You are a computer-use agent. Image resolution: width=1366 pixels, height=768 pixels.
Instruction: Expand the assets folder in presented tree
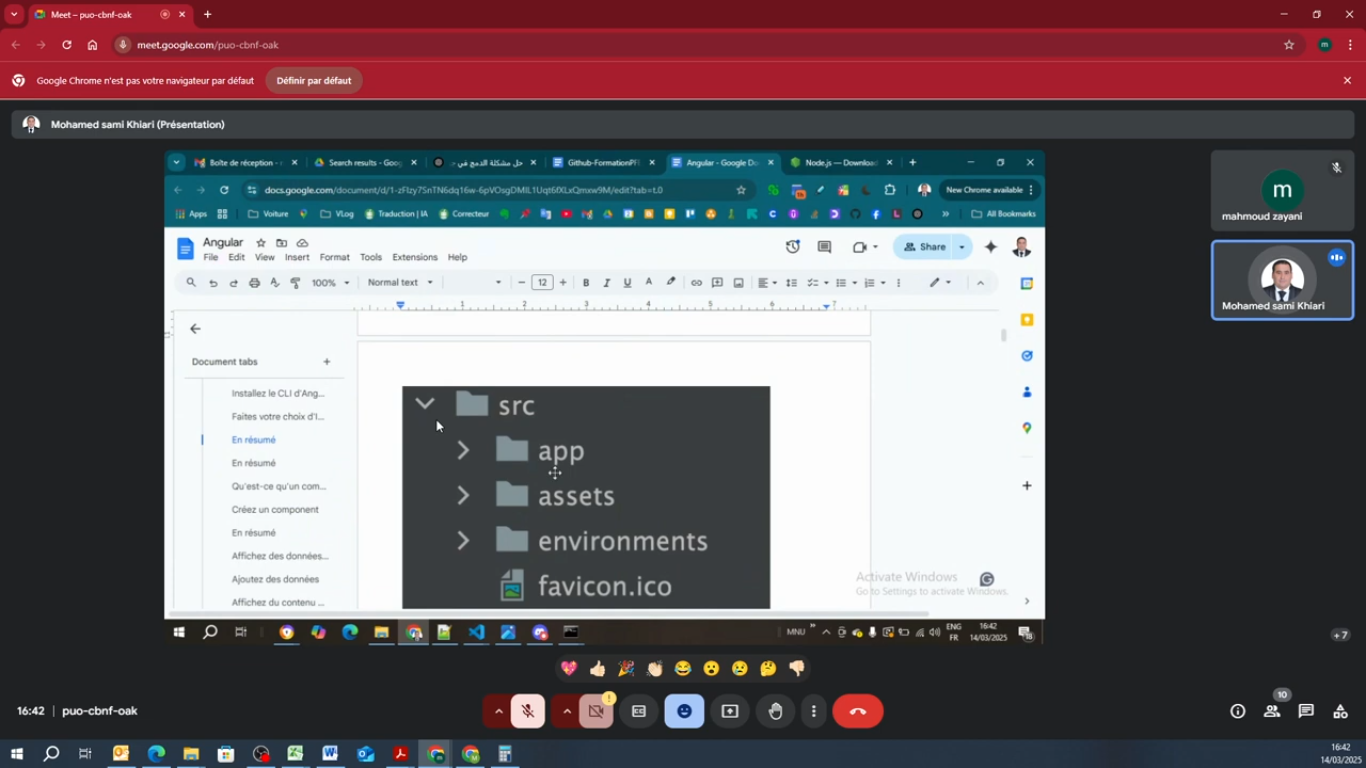462,496
